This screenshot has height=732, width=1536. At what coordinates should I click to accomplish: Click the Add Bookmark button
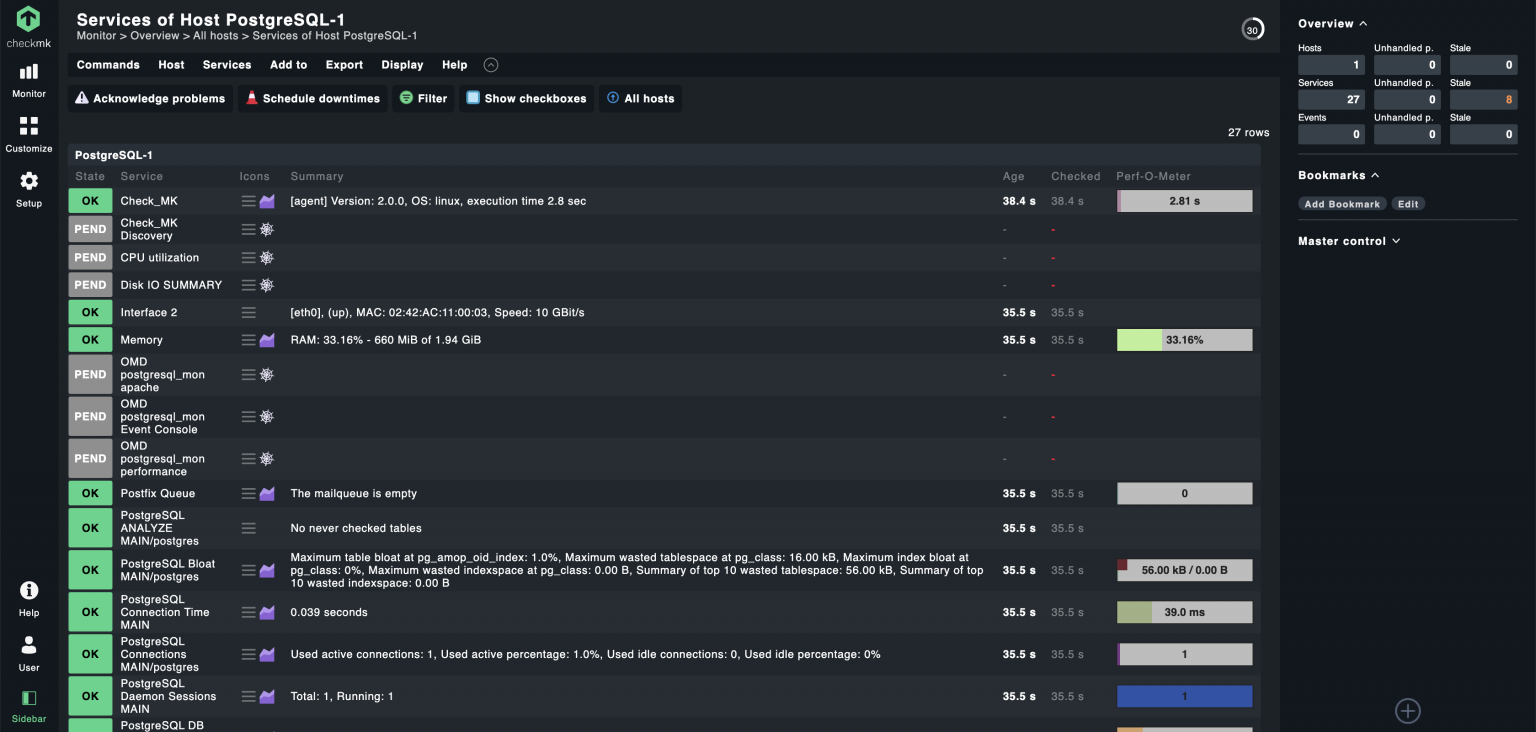coord(1341,204)
